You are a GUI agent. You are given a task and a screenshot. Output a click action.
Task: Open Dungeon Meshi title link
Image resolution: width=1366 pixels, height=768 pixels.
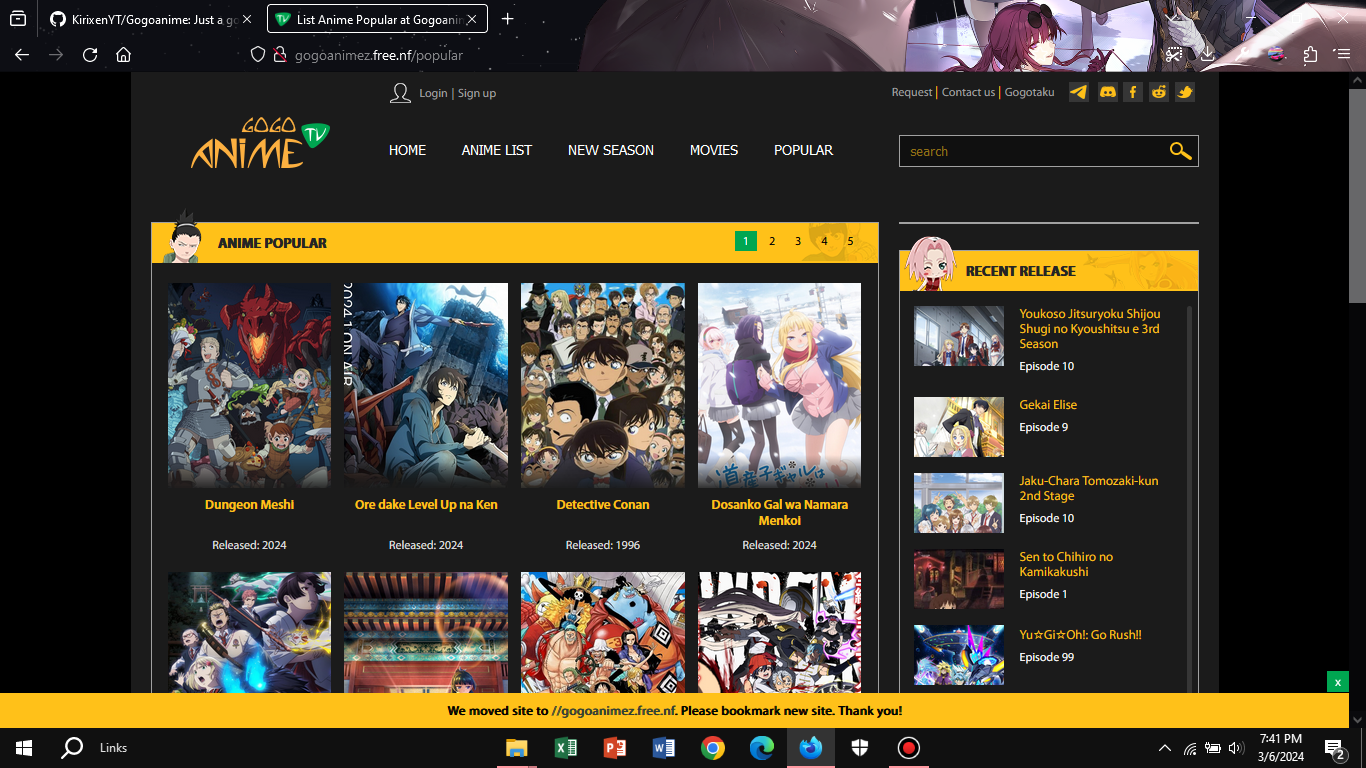(249, 505)
